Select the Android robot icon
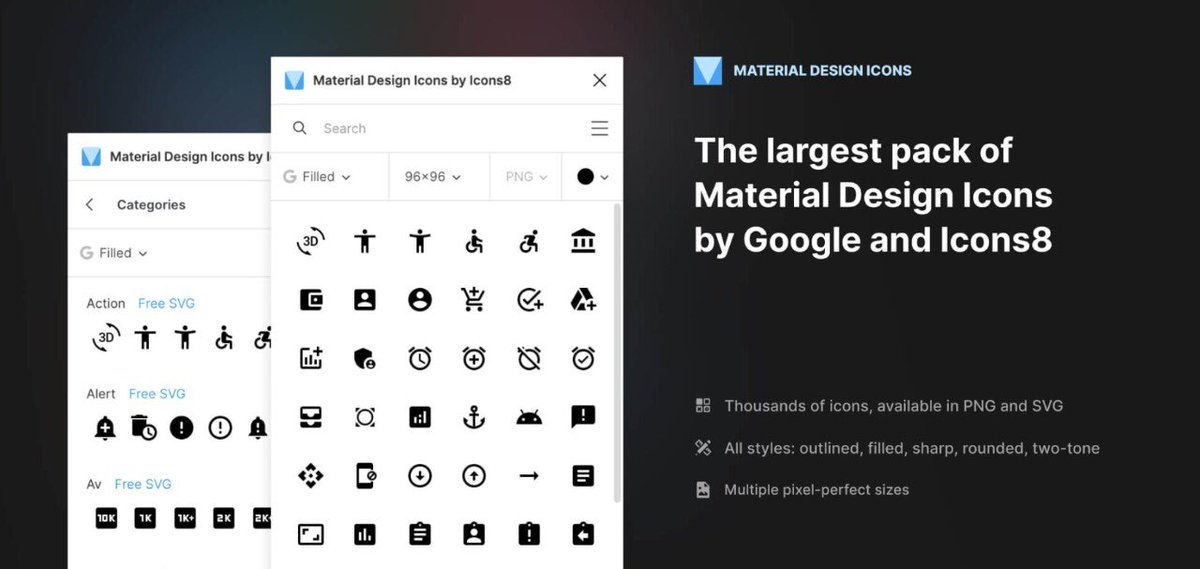This screenshot has width=1200, height=569. [x=529, y=417]
